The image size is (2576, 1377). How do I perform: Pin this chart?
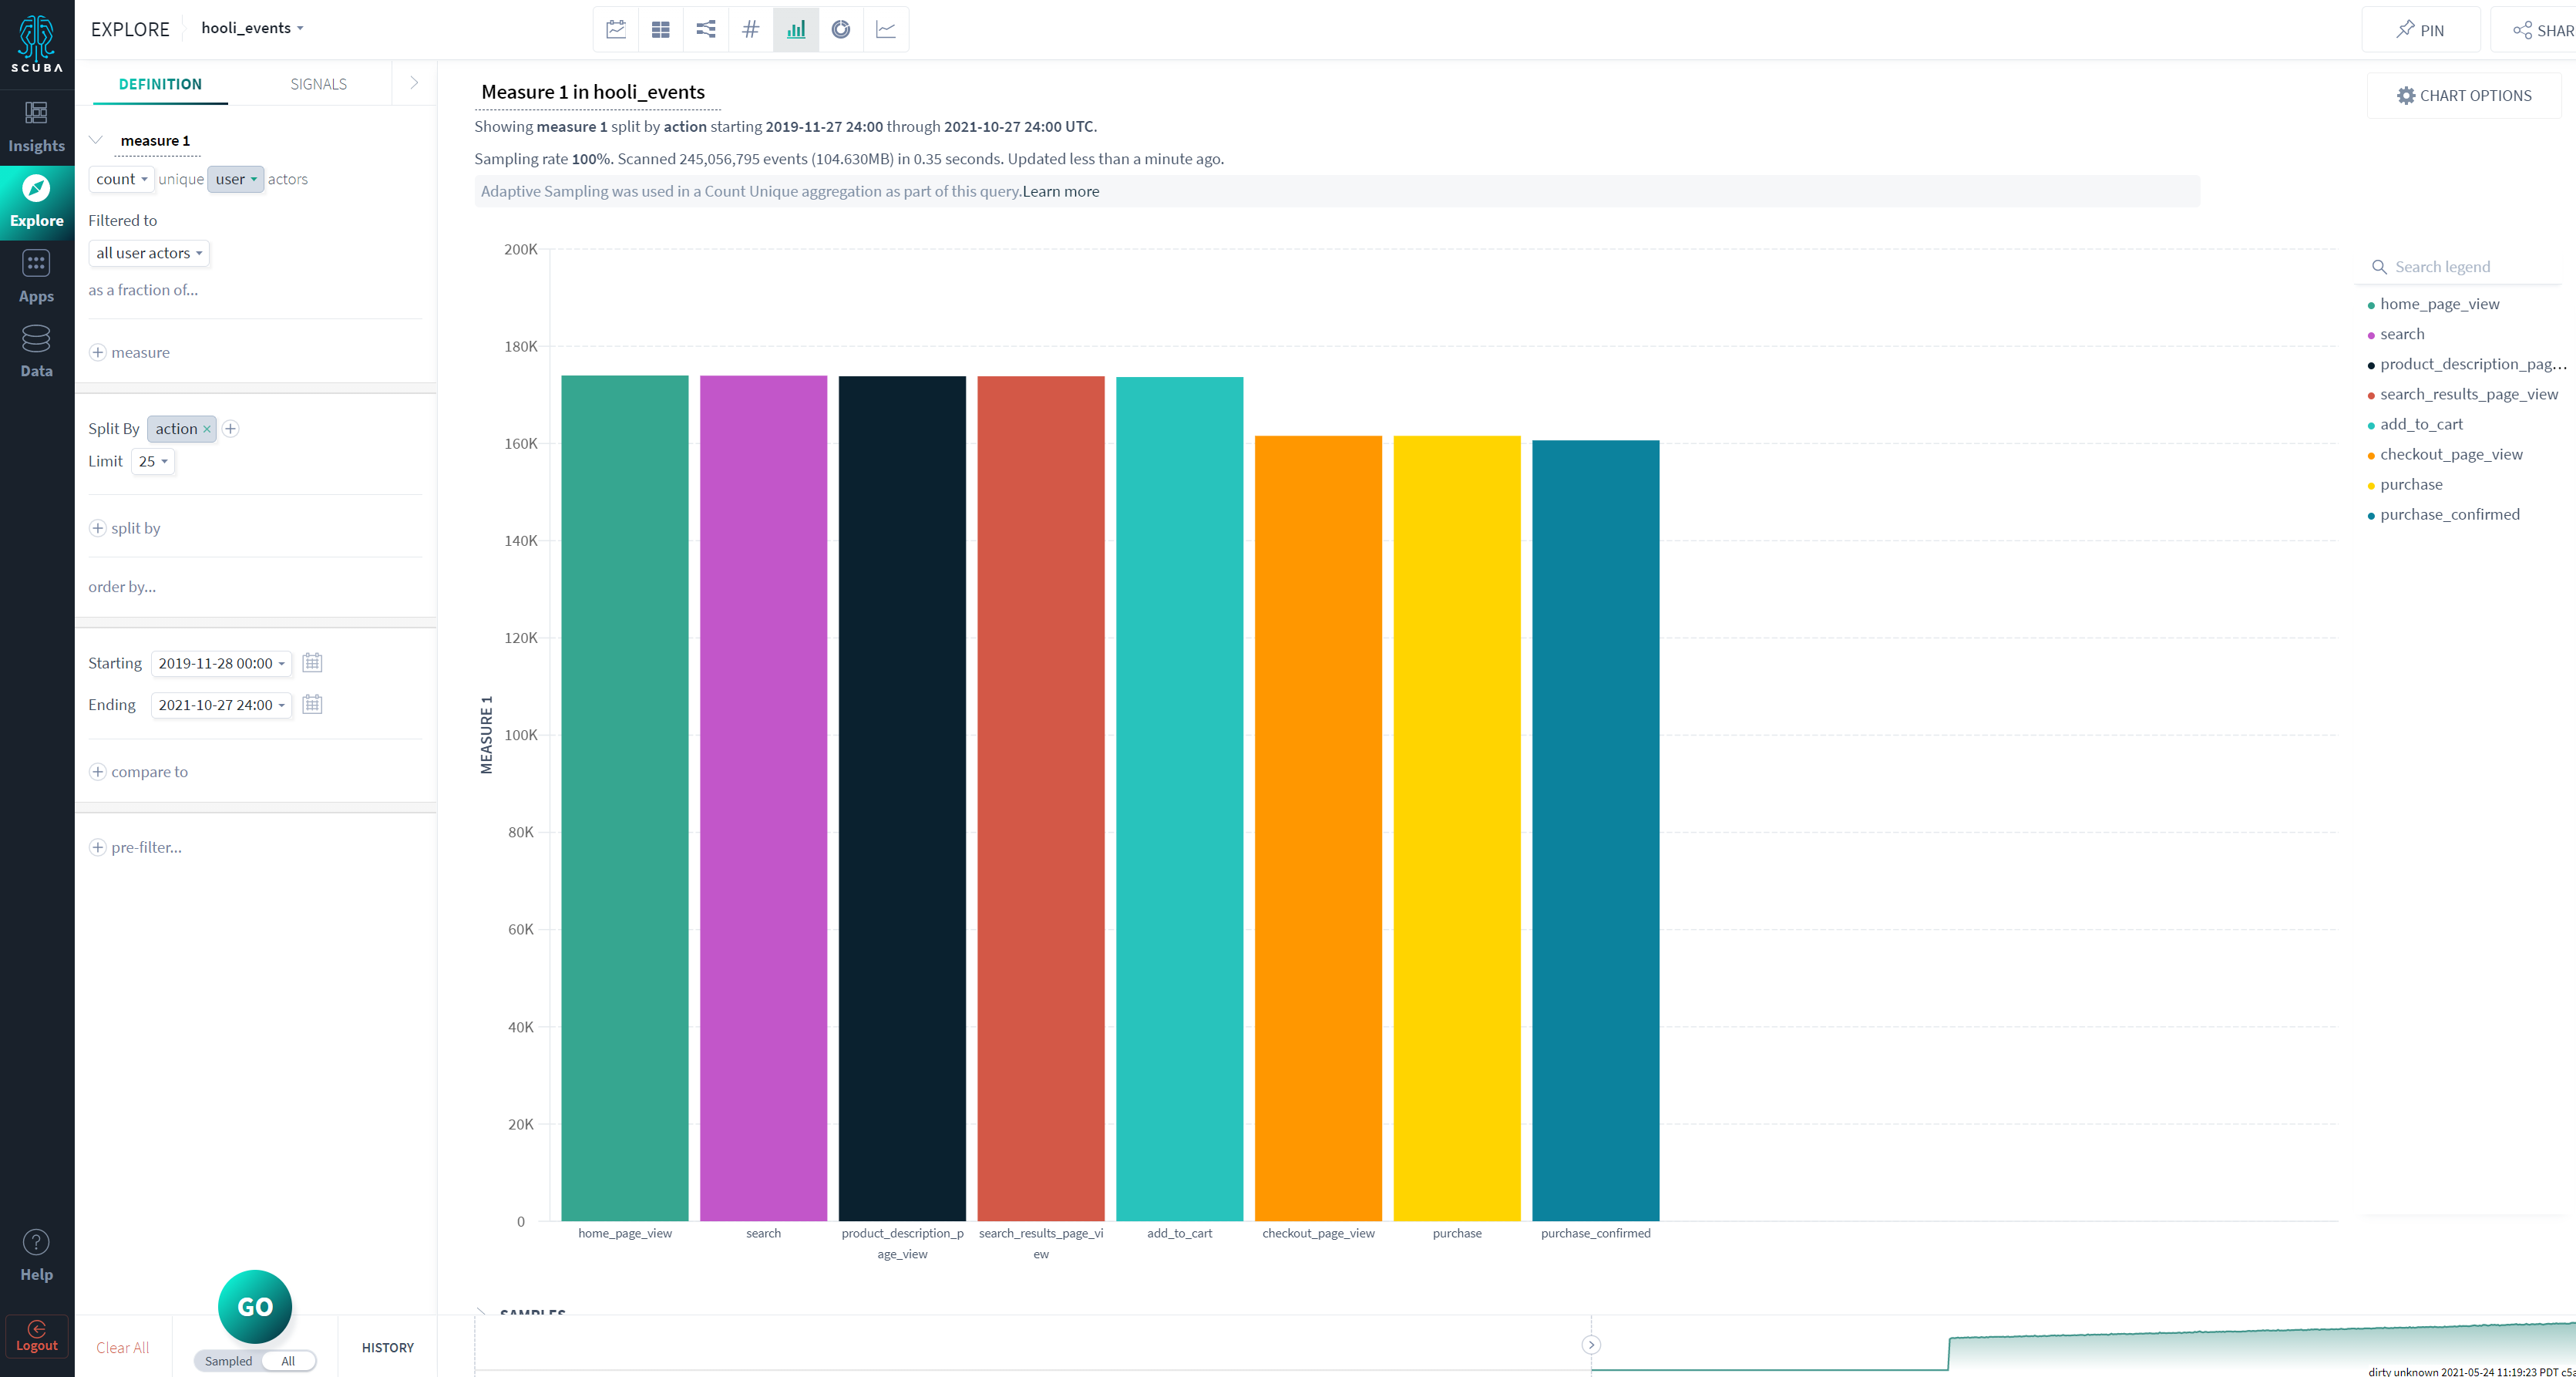(x=2420, y=30)
